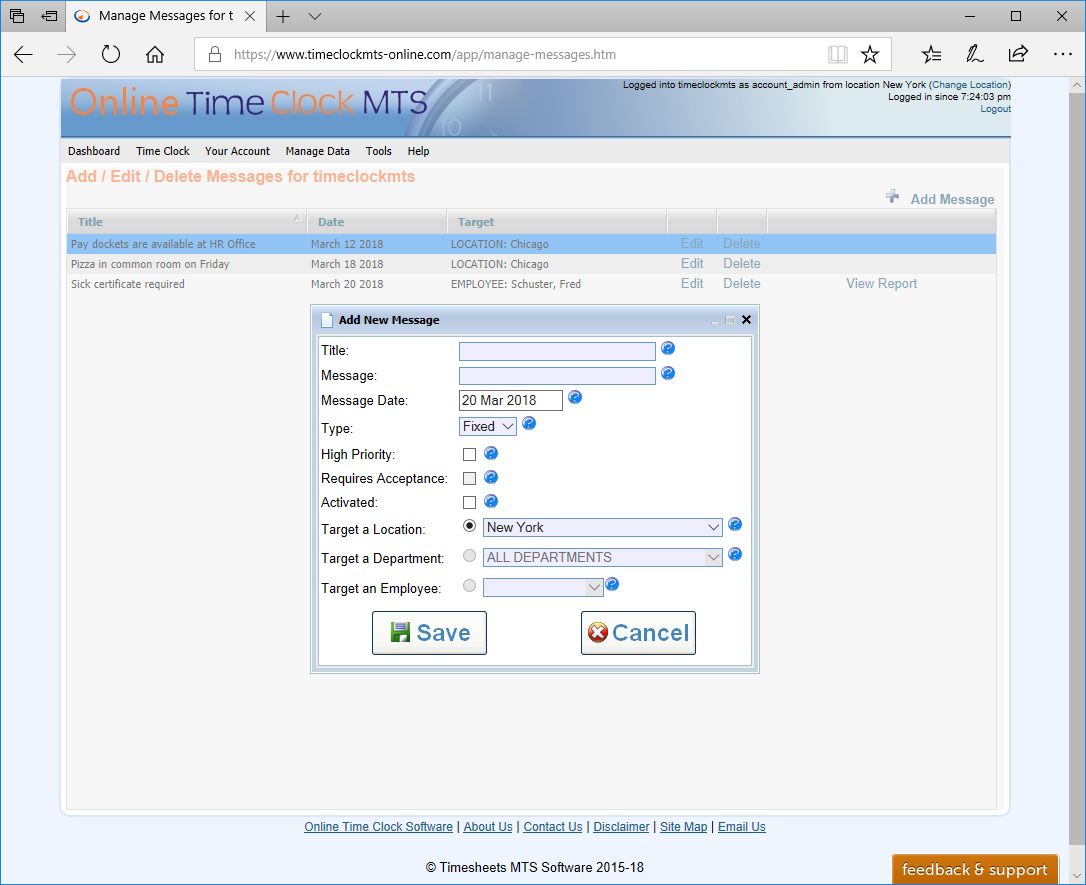
Task: Click help icon beside Type dropdown
Action: tap(528, 423)
